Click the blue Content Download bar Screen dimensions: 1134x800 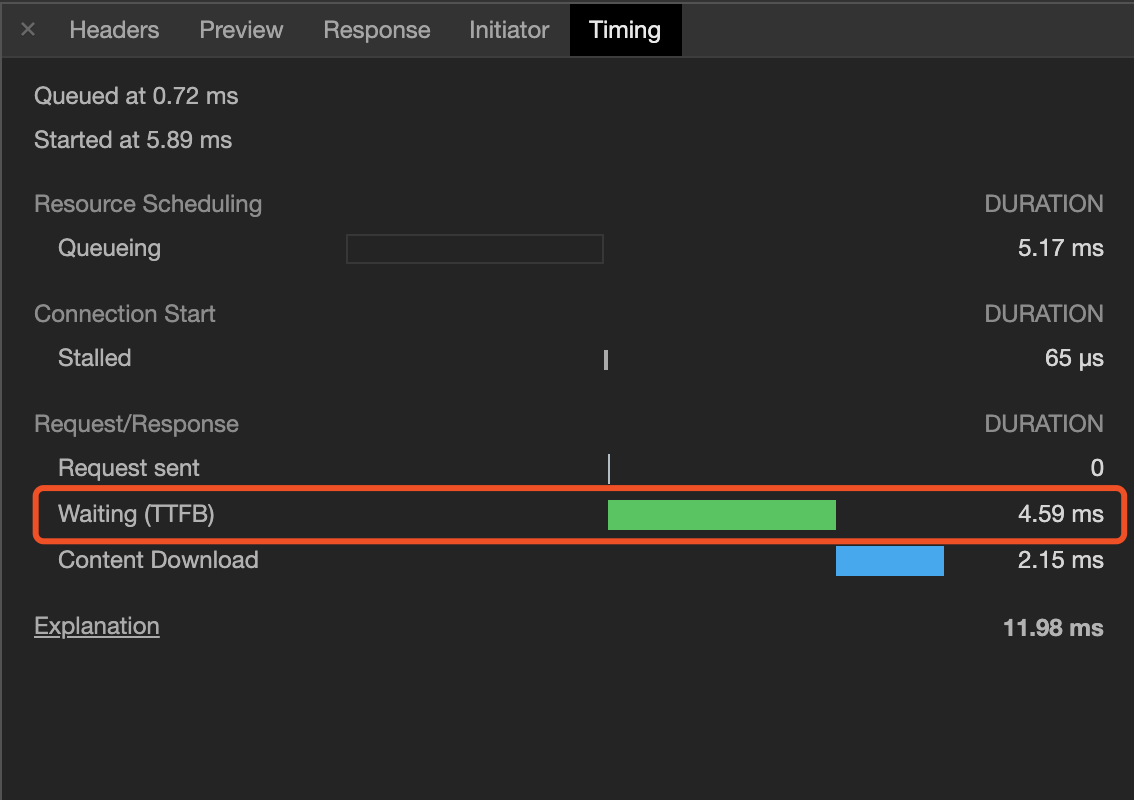tap(889, 560)
